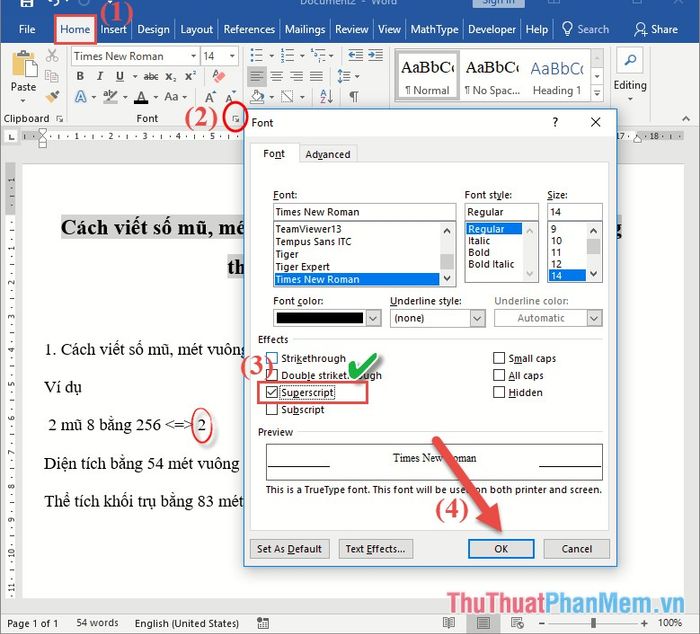Click the Set As Default button
The image size is (700, 634).
pyautogui.click(x=289, y=549)
